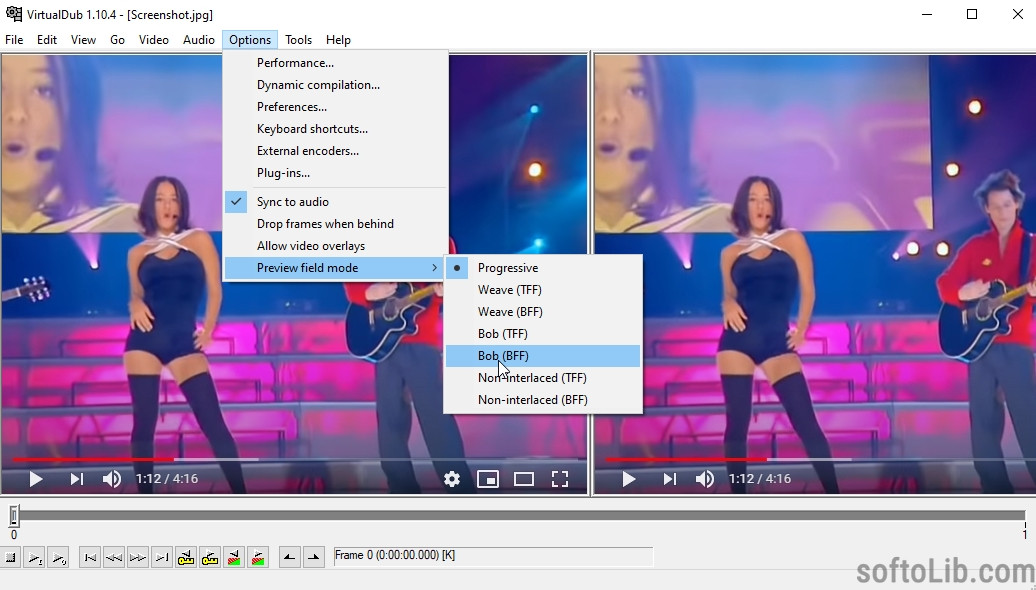Open the Tools menu
The width and height of the screenshot is (1036, 590).
pyautogui.click(x=299, y=40)
